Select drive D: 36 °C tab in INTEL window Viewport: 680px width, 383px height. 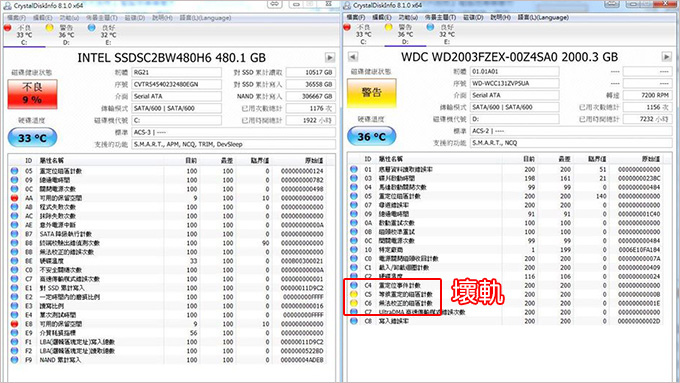(66, 35)
